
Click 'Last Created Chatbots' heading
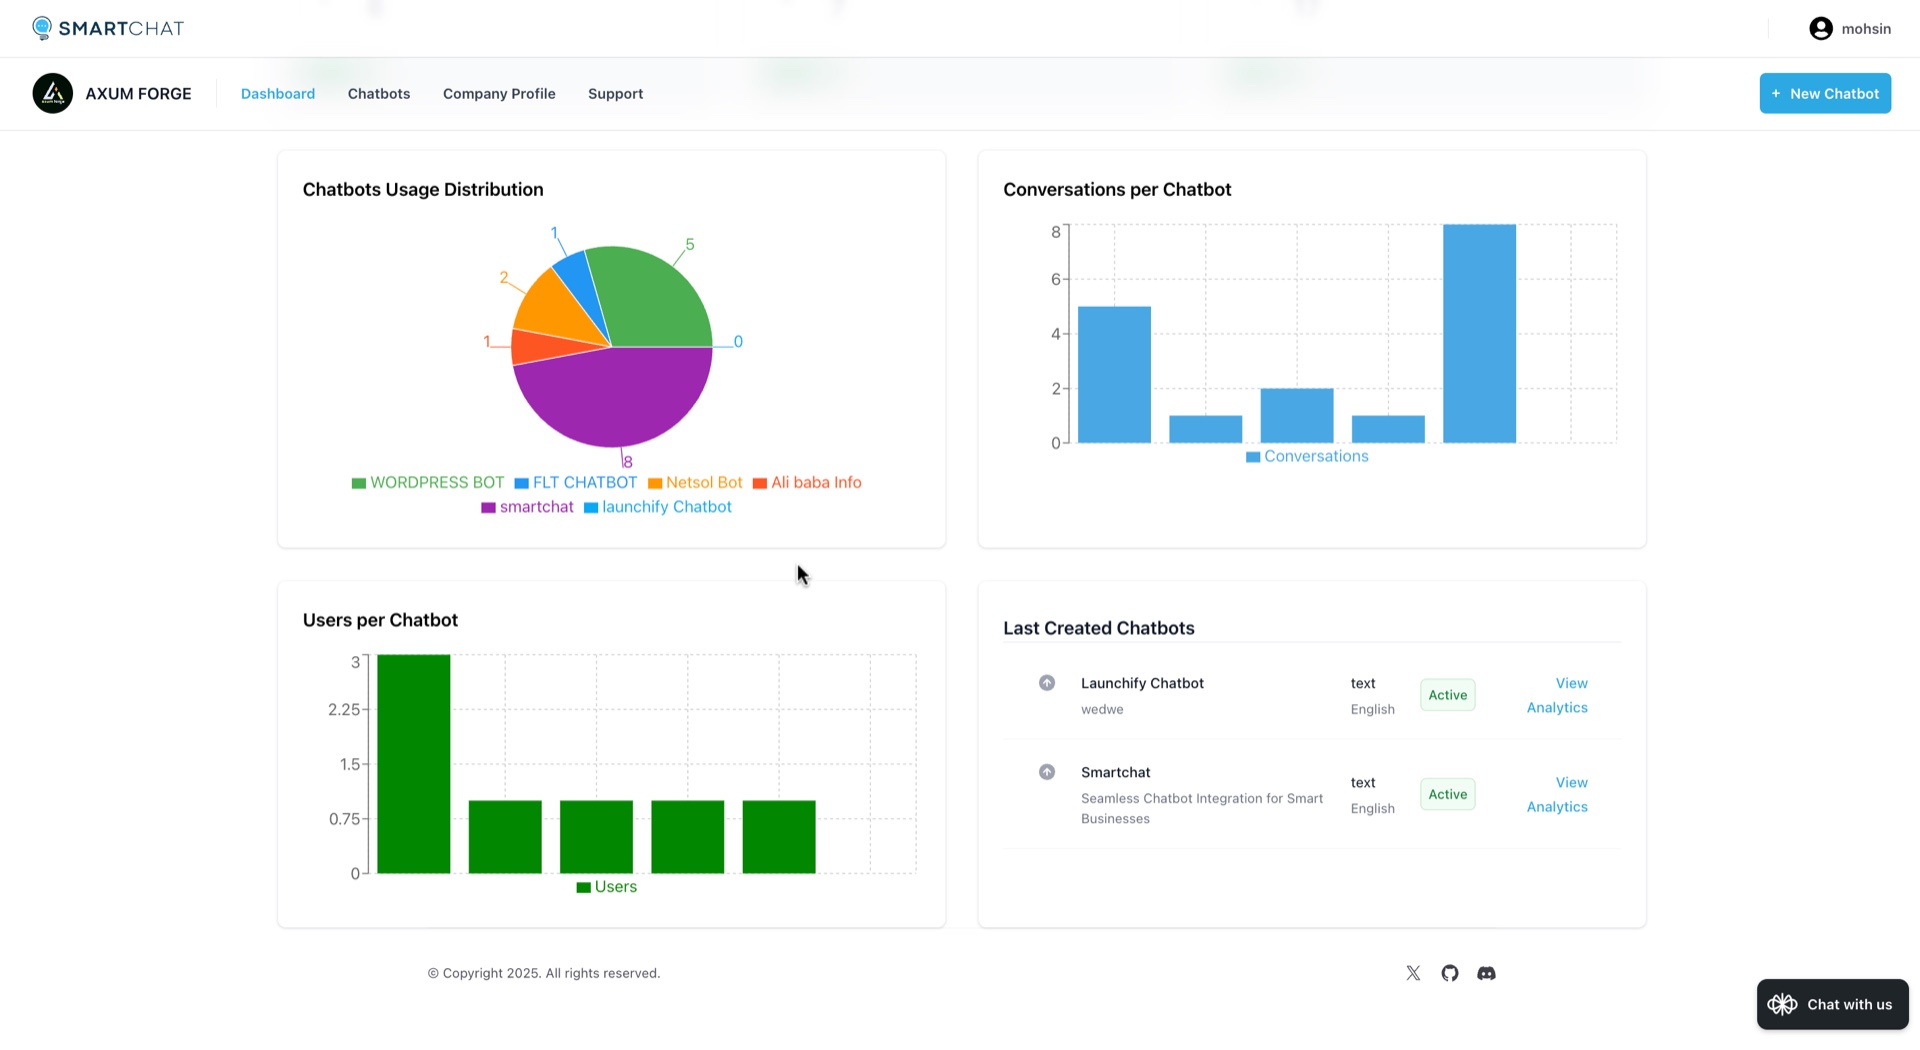pos(1099,628)
